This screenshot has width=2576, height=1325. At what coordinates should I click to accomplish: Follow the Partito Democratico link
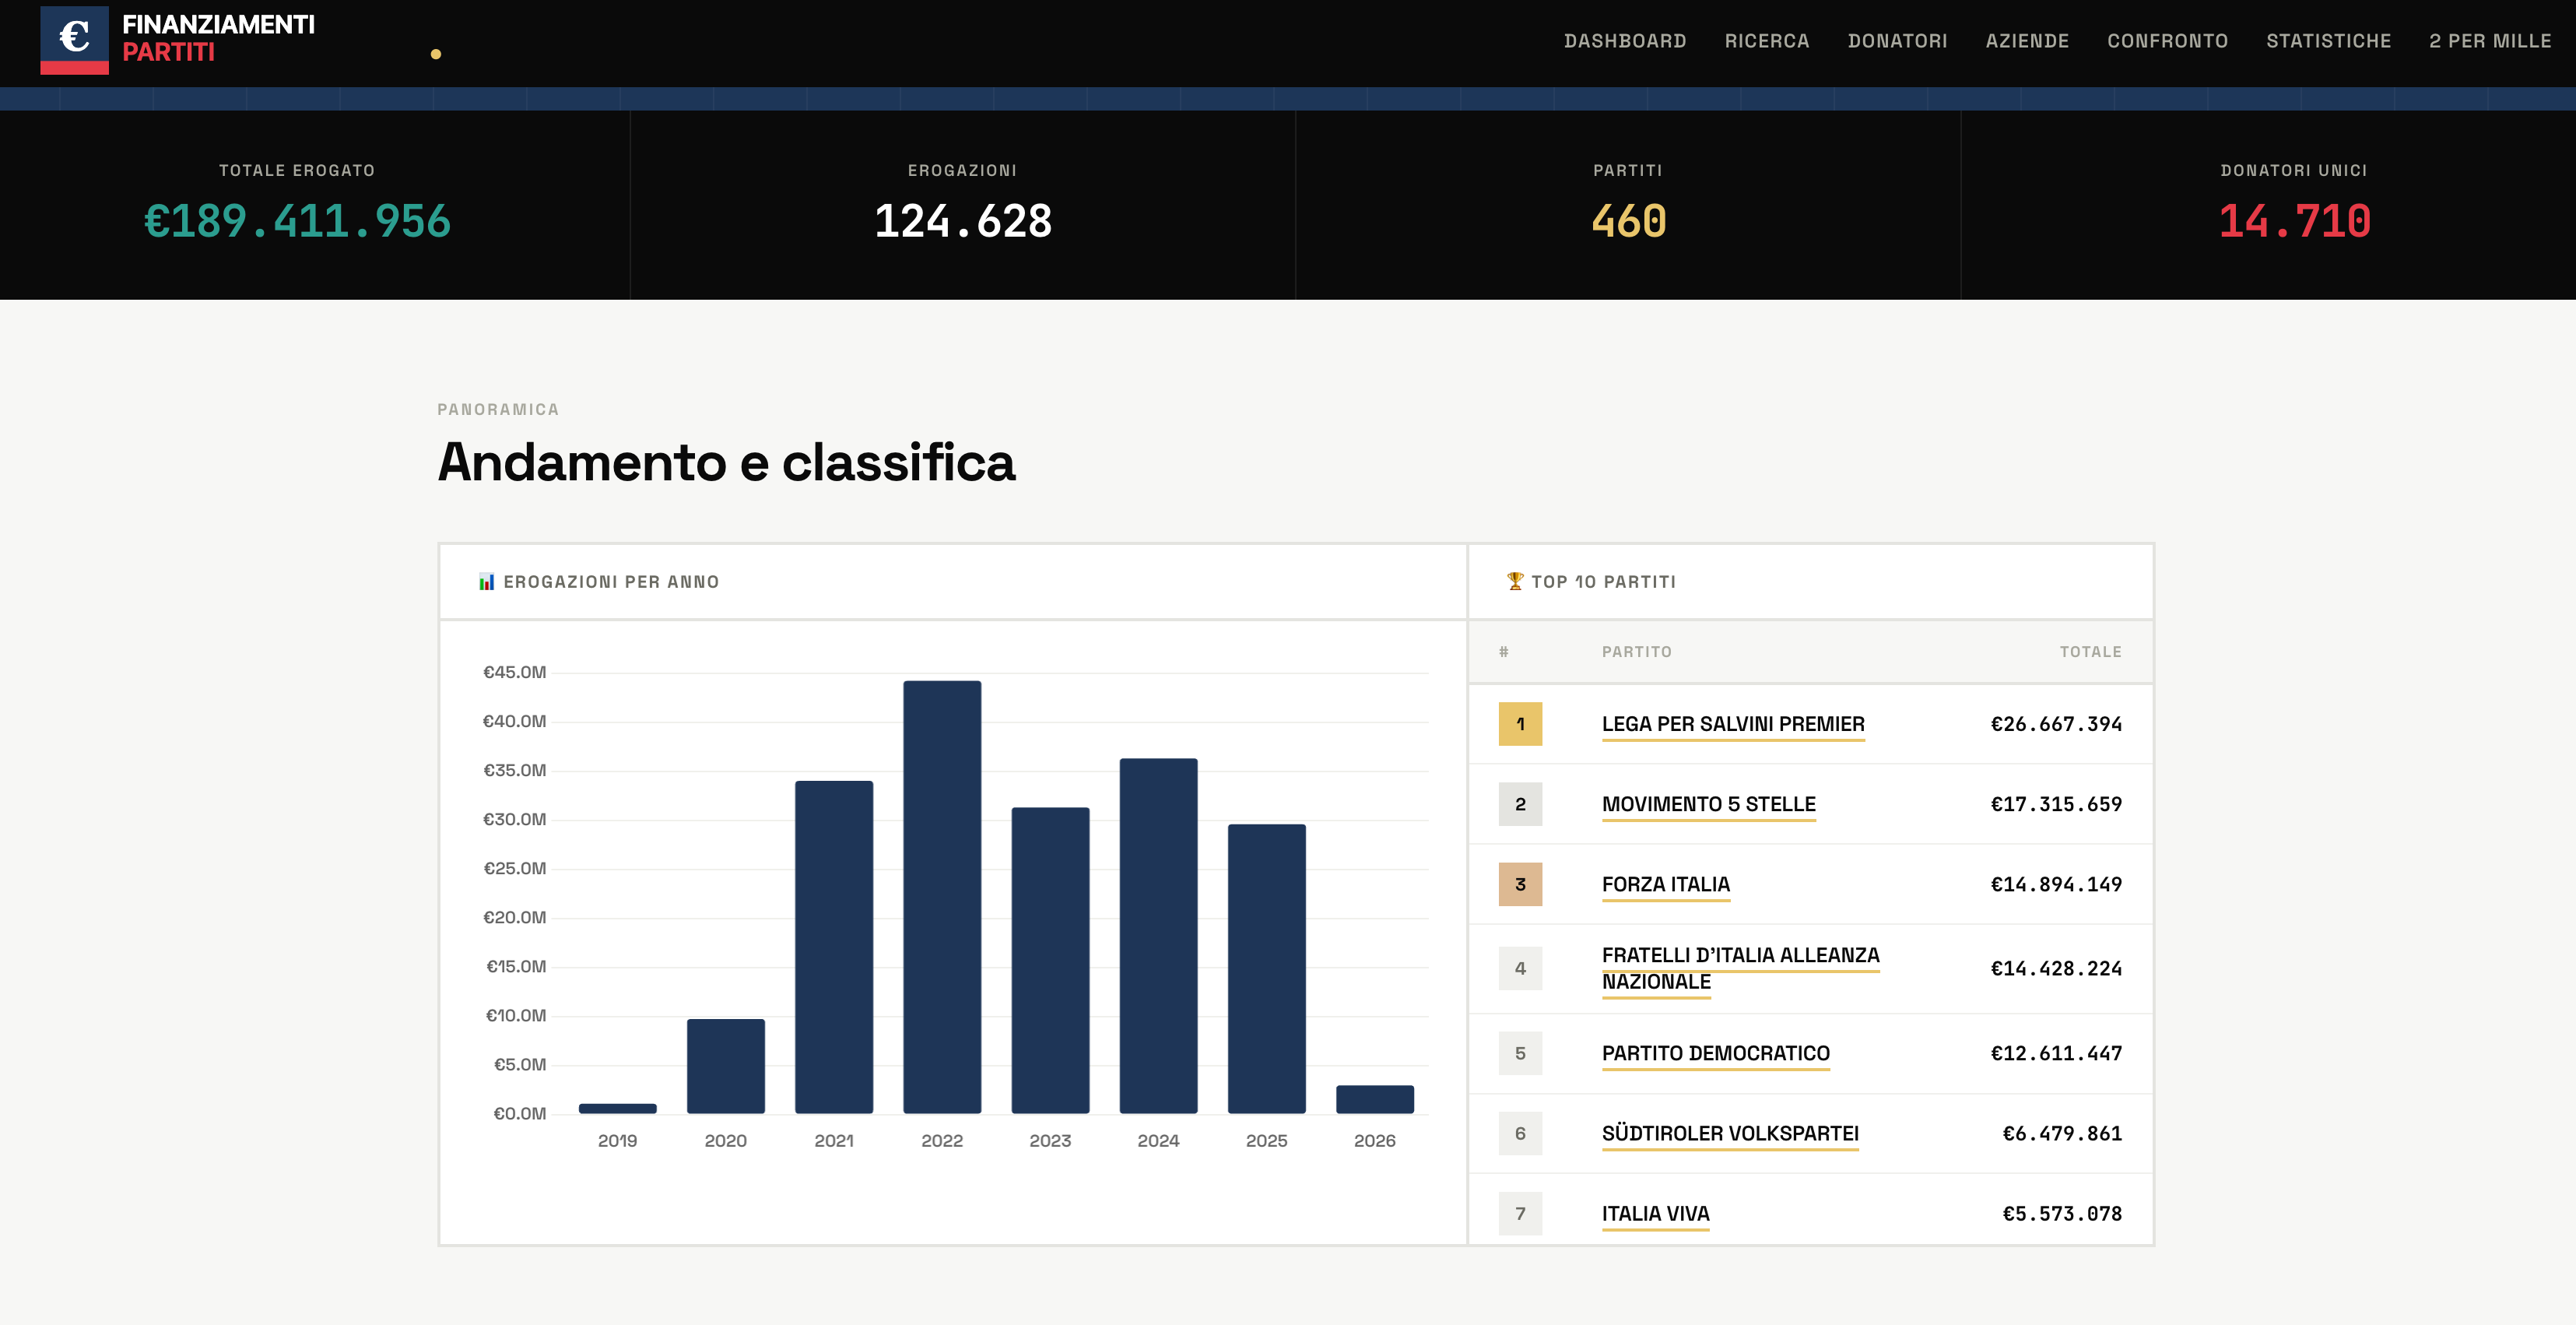pyautogui.click(x=1715, y=1053)
